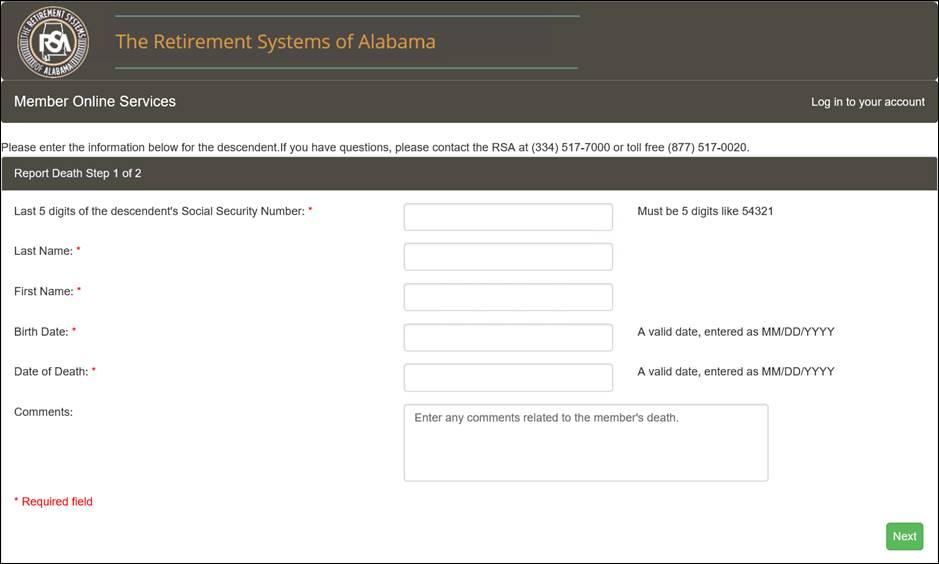Click the Retirement Systems of Alabama title

point(275,41)
